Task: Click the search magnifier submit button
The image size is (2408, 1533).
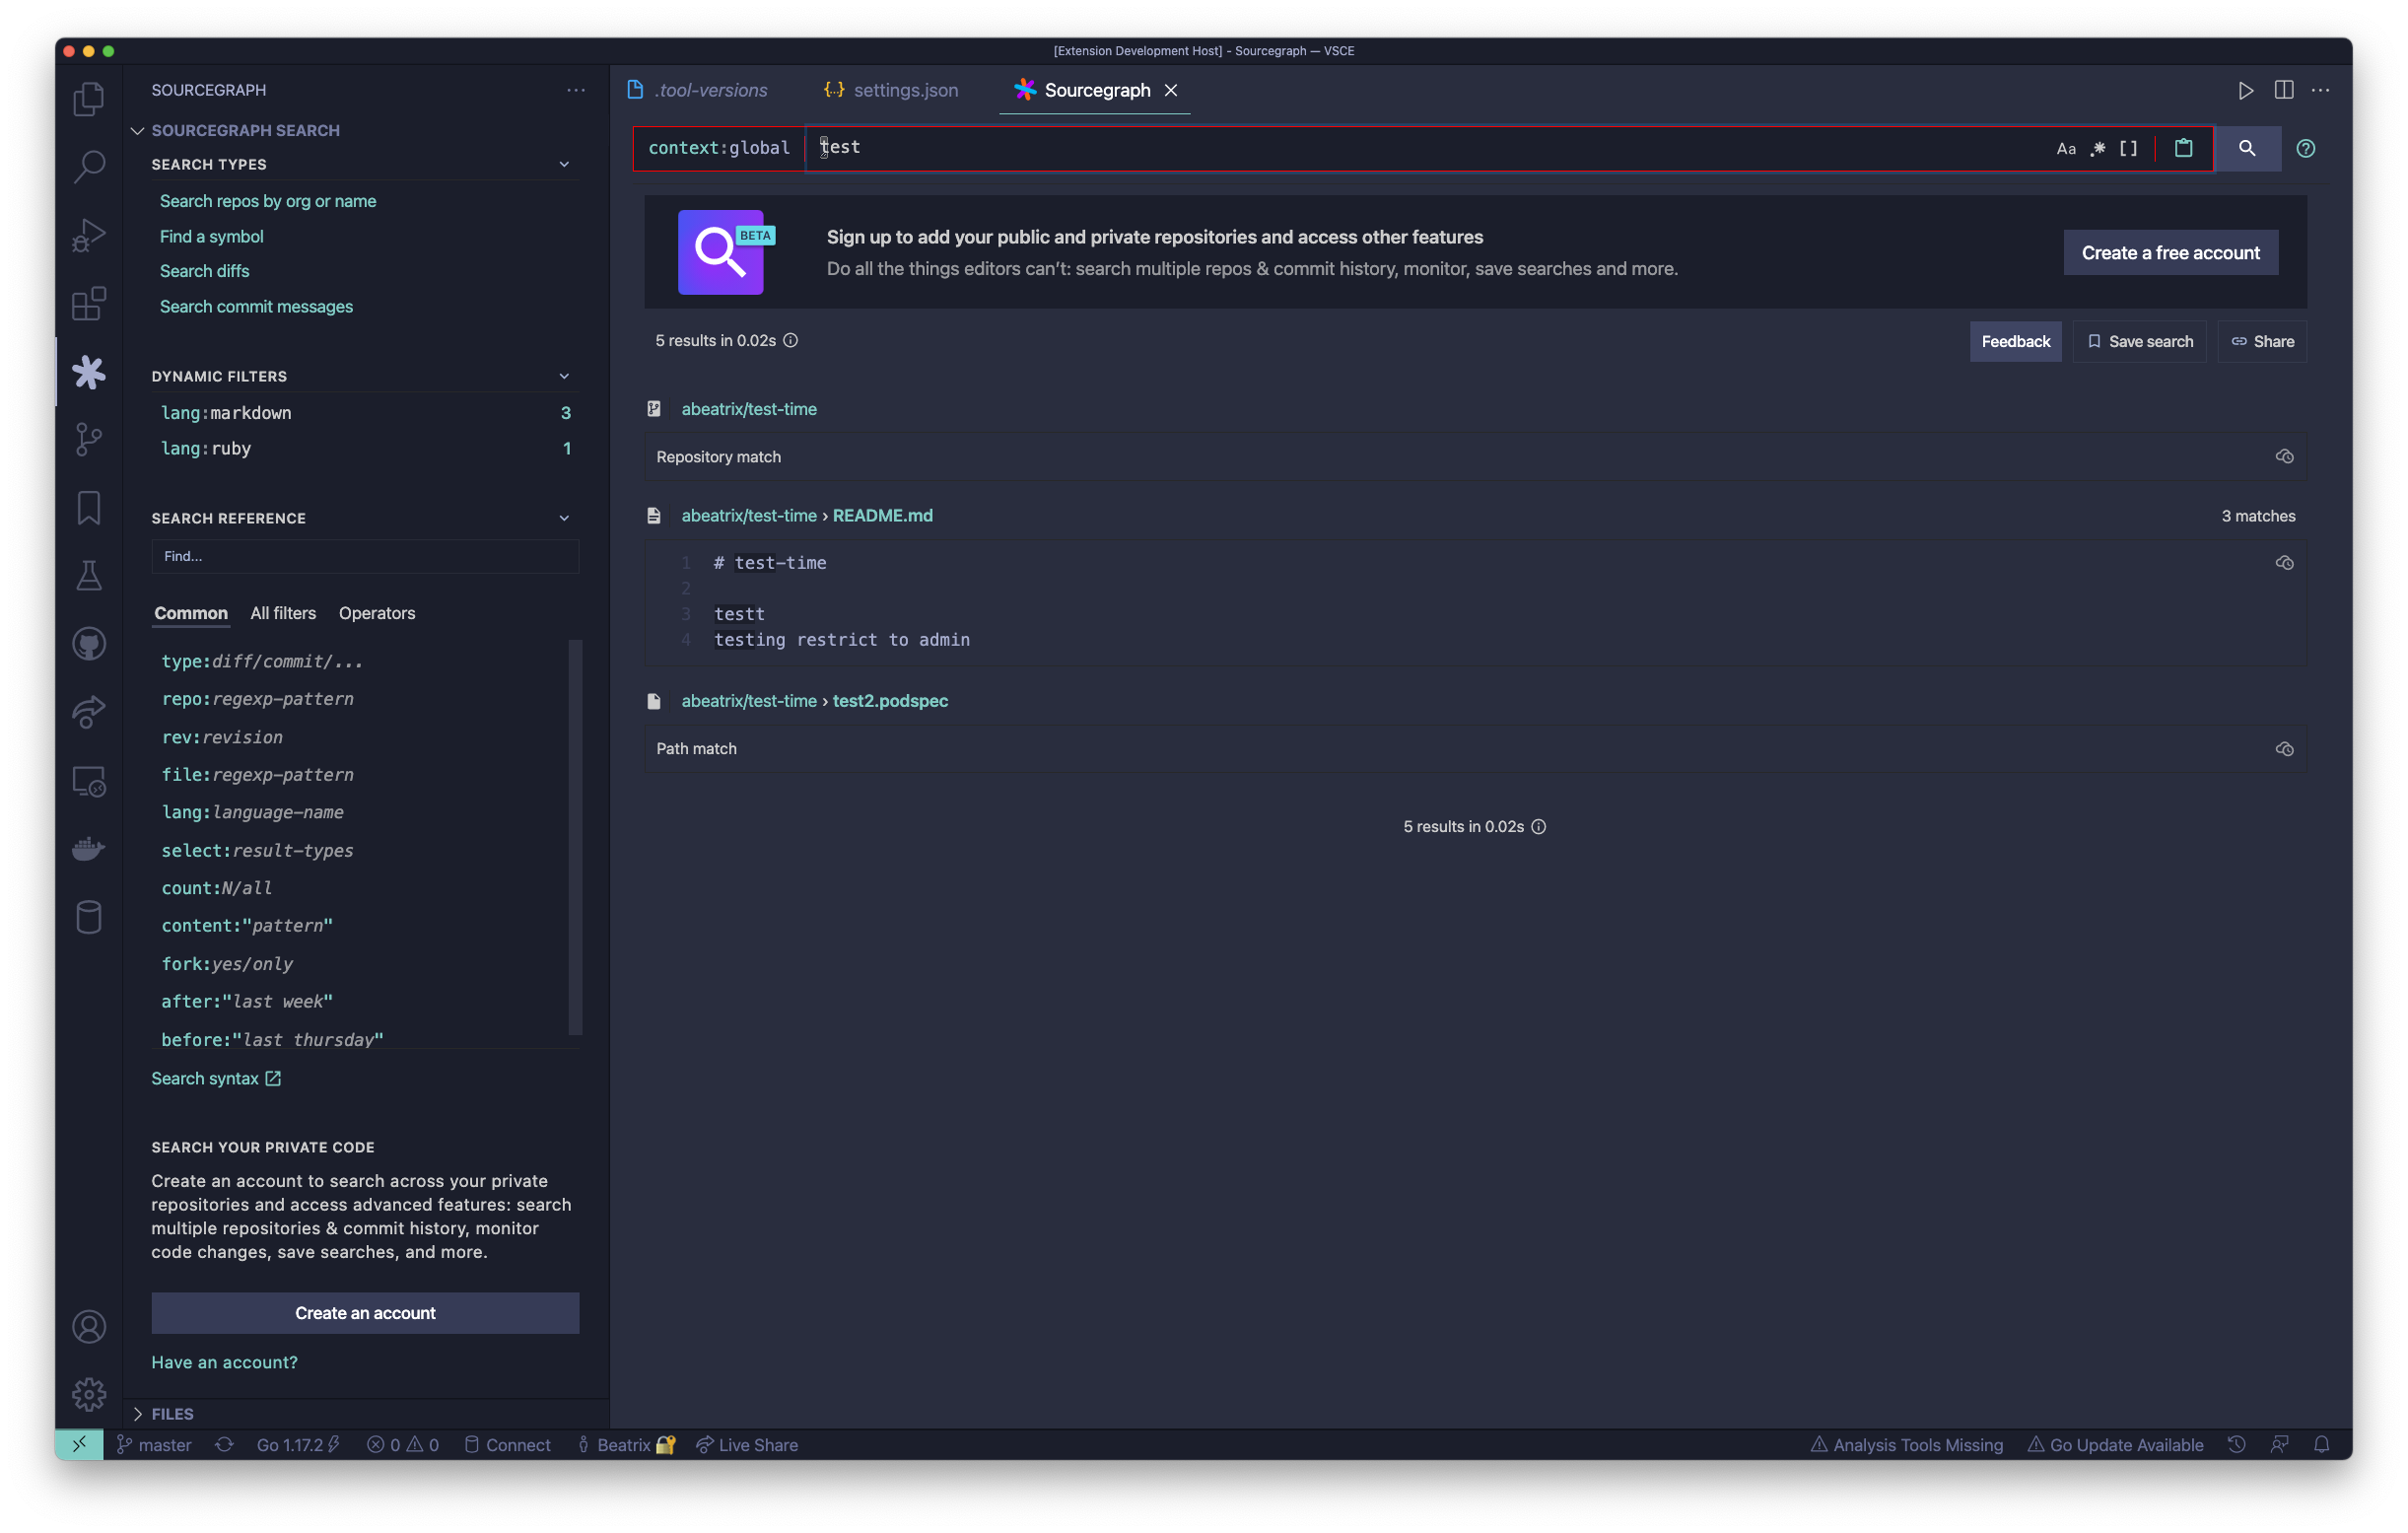Action: 2246,148
